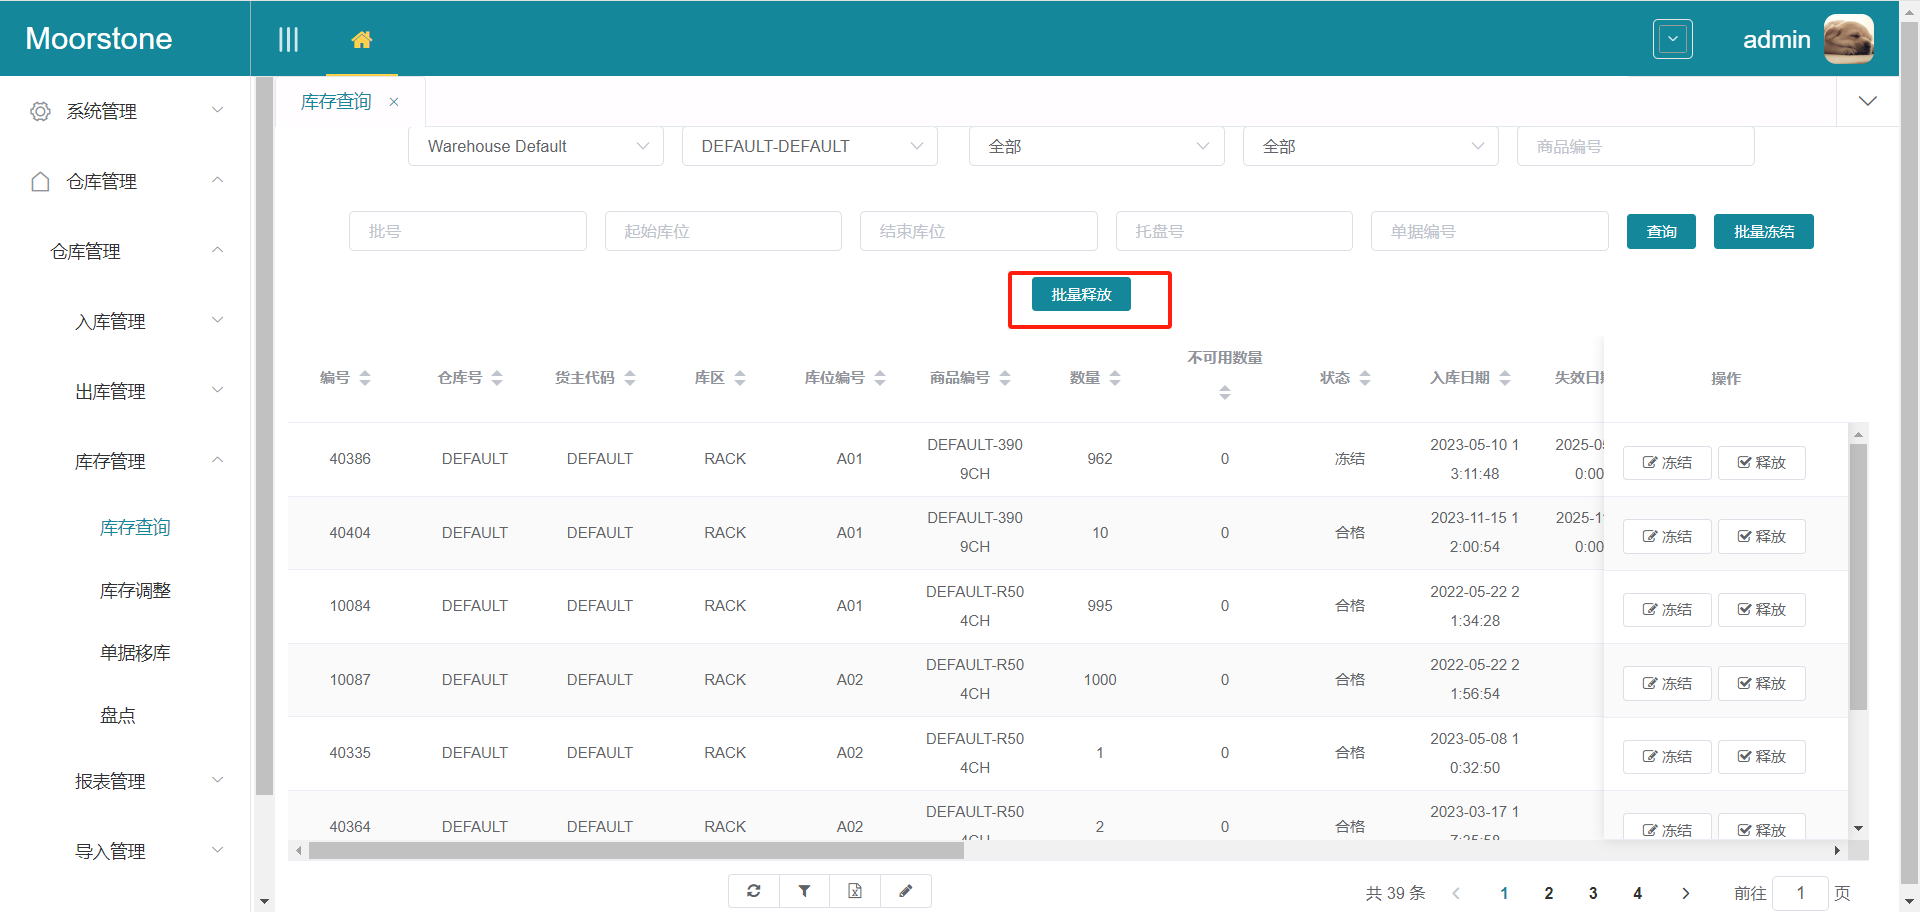Screen dimensions: 1920x912
Task: Open the Warehouse Default dropdown
Action: (x=535, y=146)
